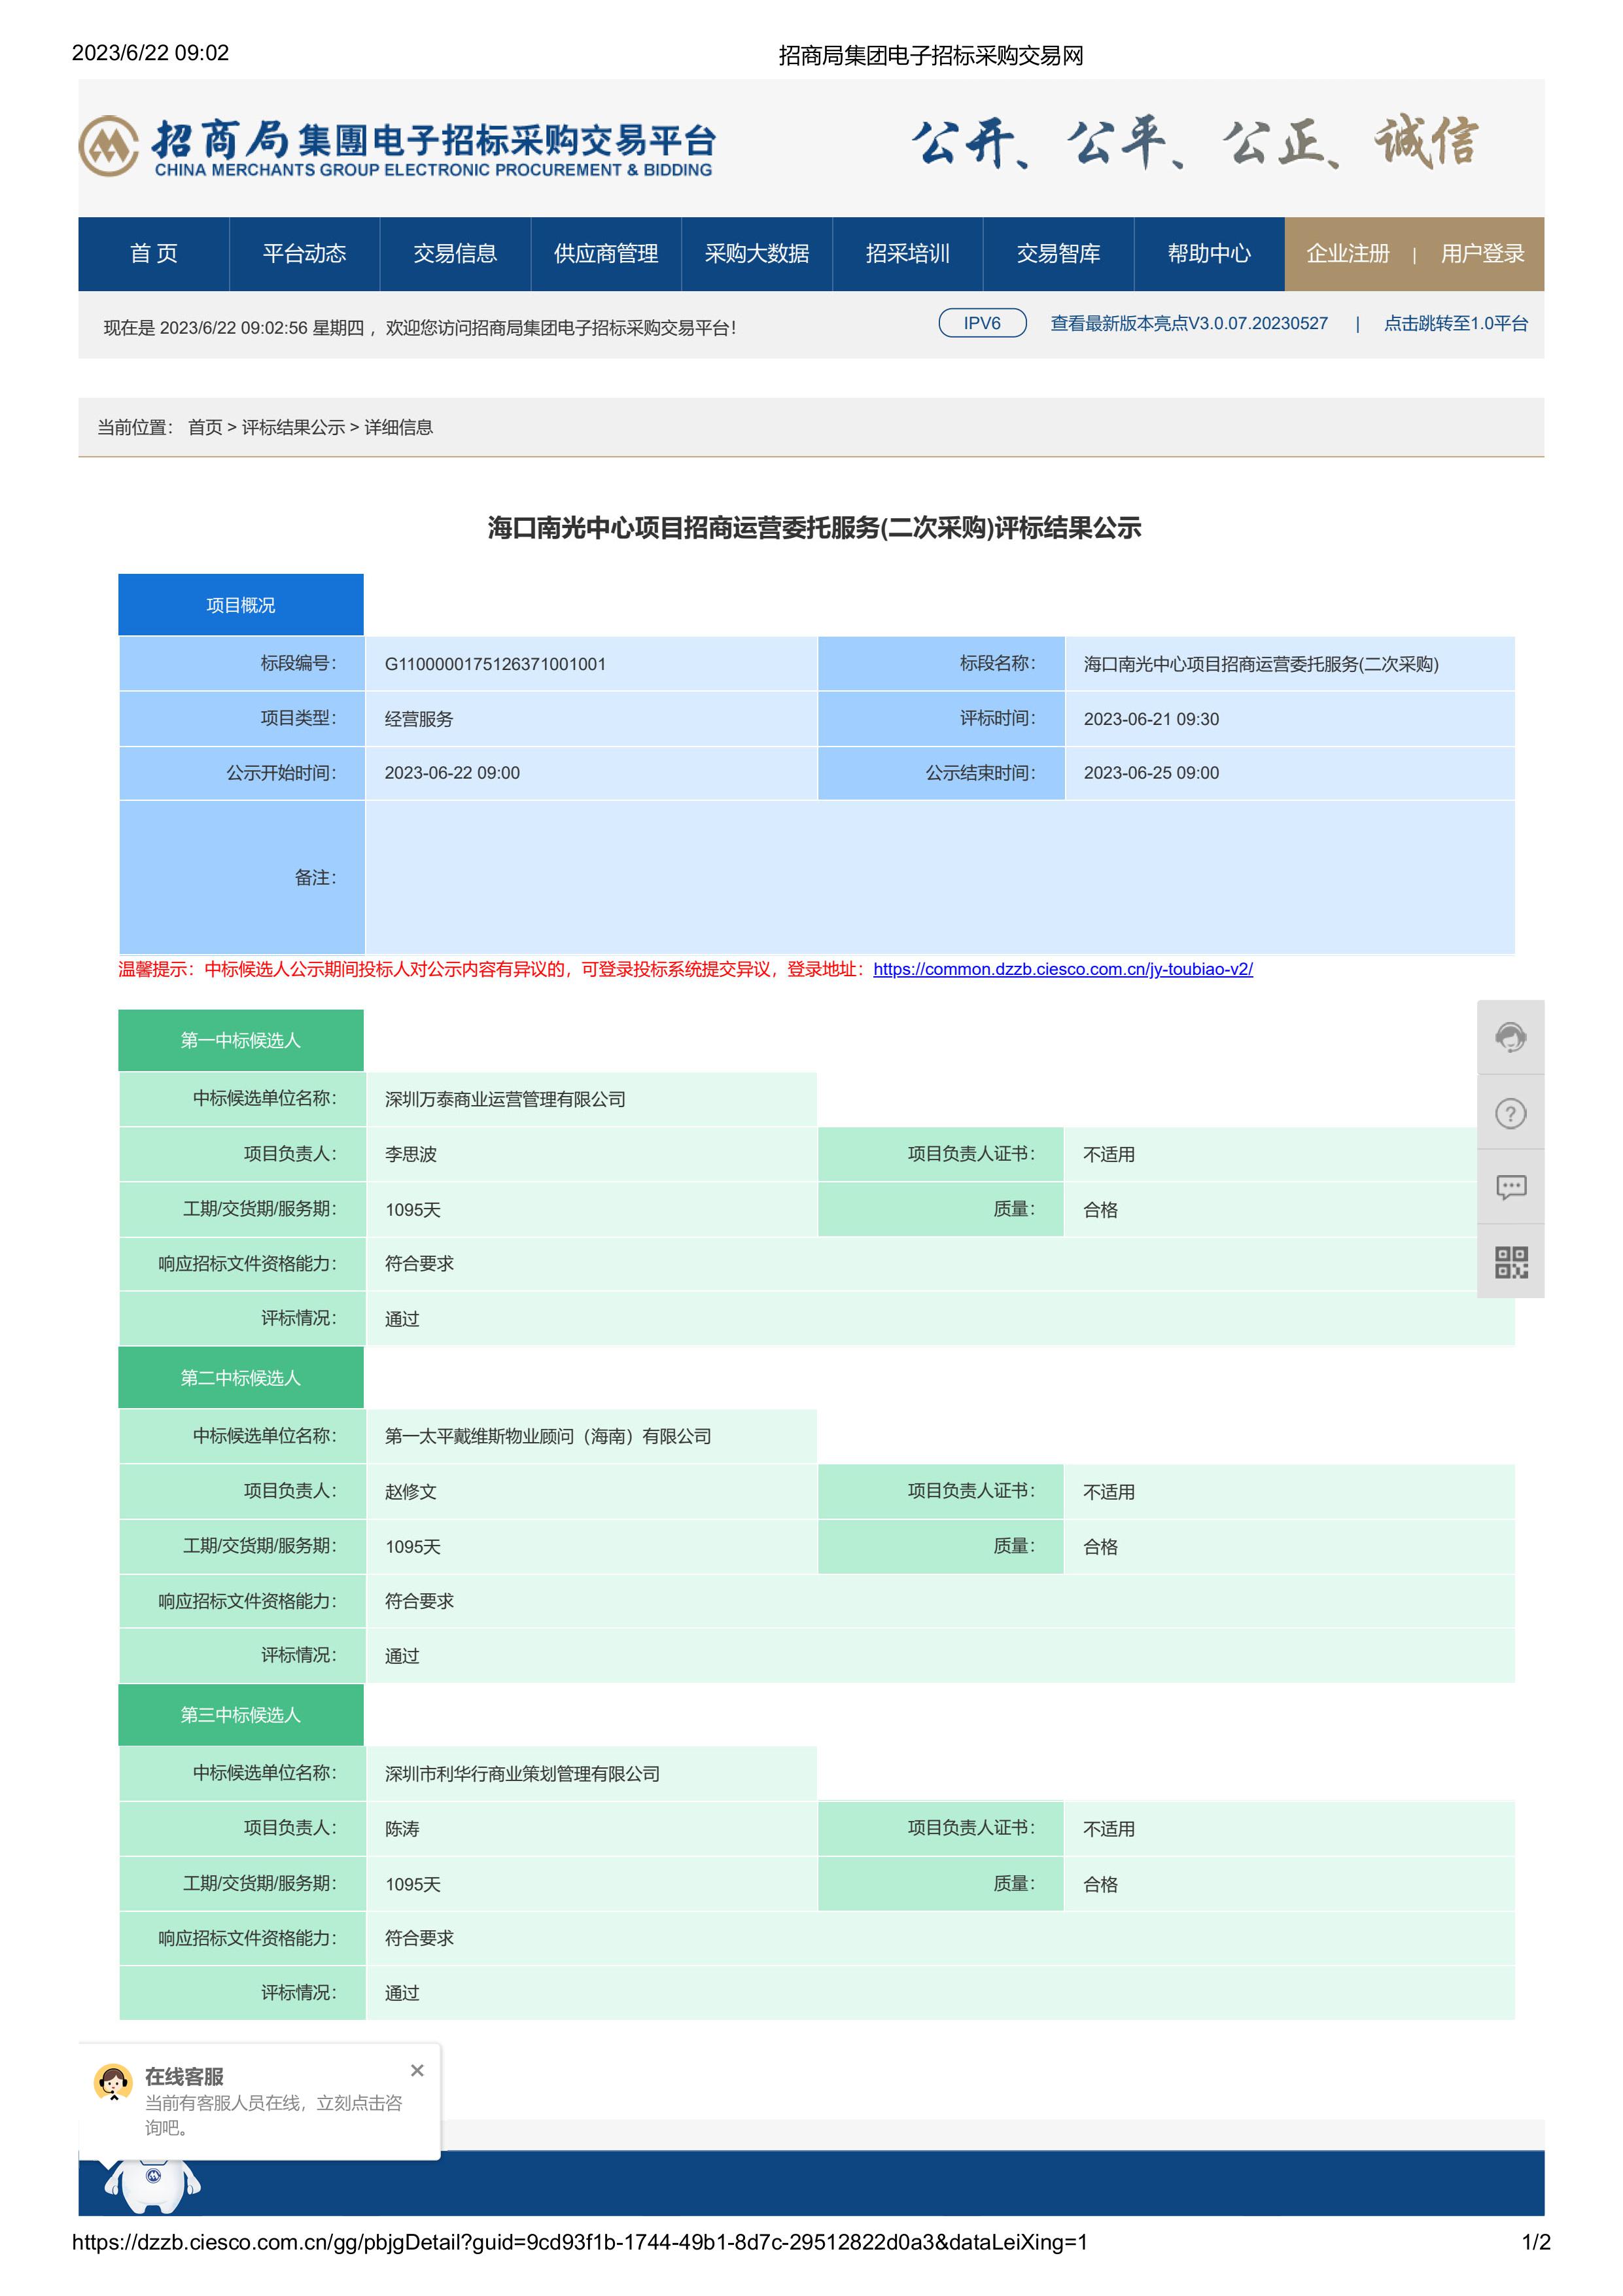Click project leader name 赵修文
This screenshot has height=2296, width=1623.
click(411, 1491)
